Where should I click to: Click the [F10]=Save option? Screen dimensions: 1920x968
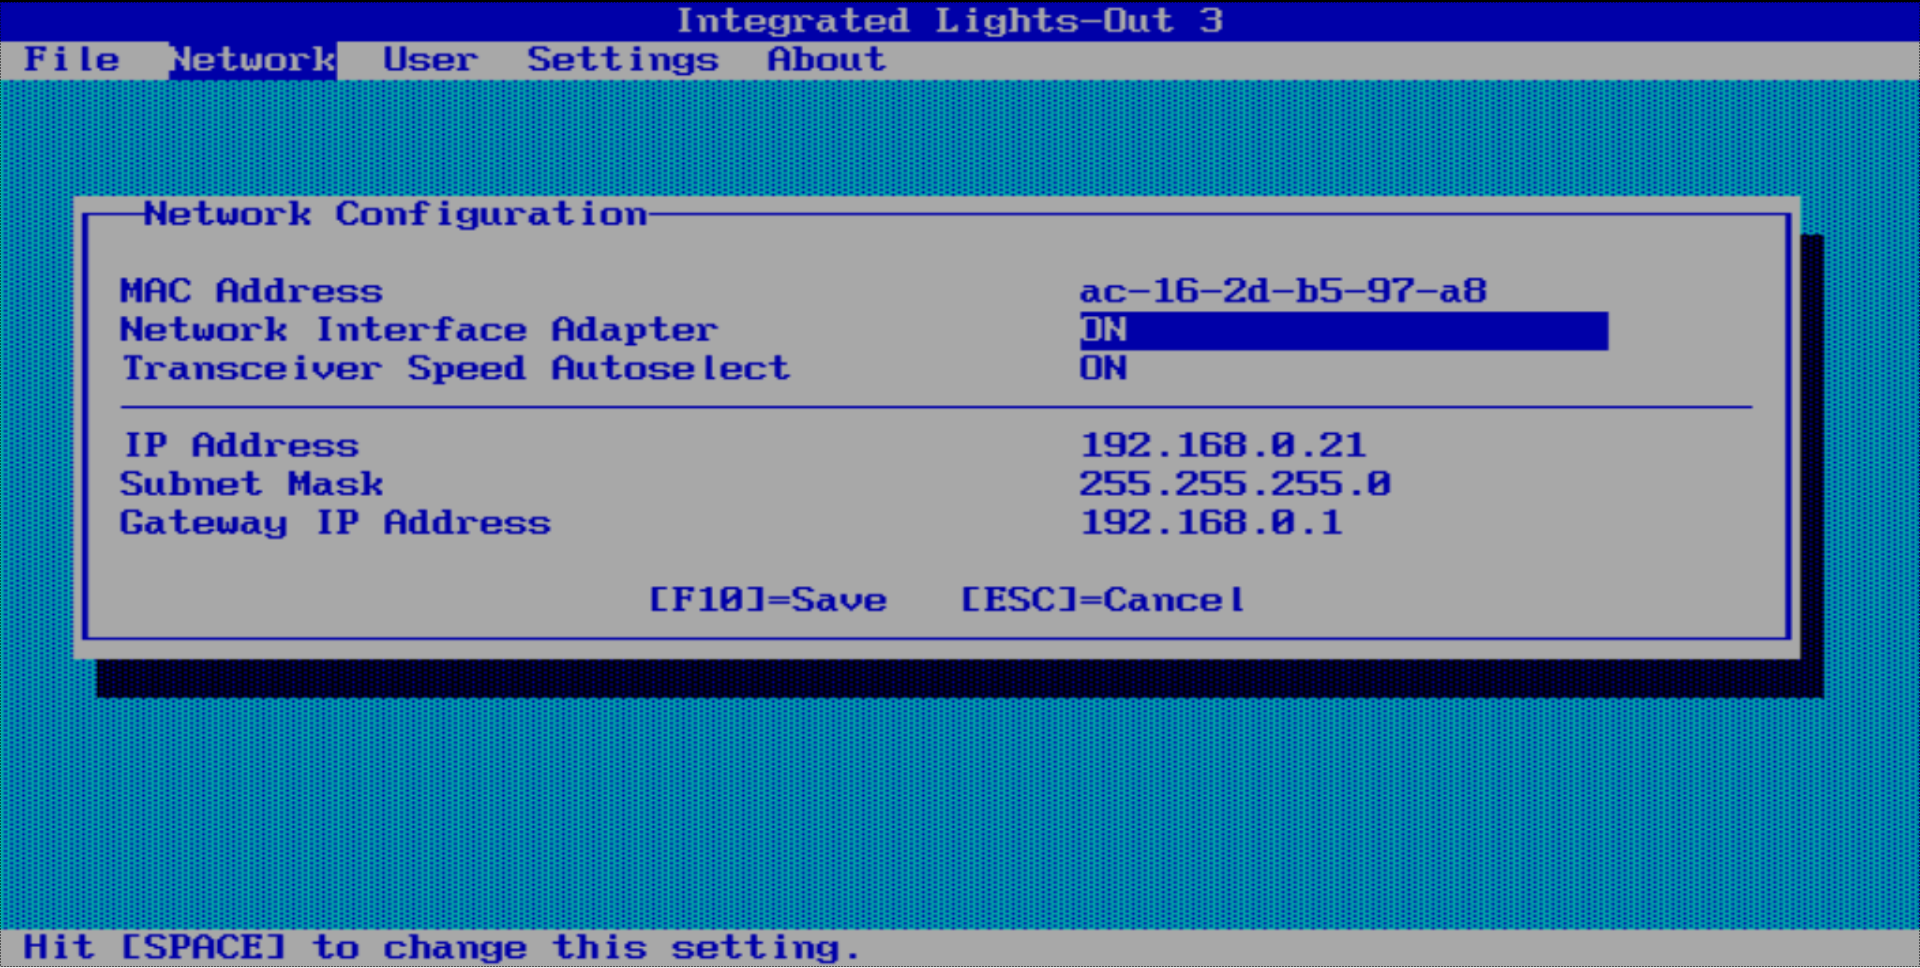(x=768, y=600)
